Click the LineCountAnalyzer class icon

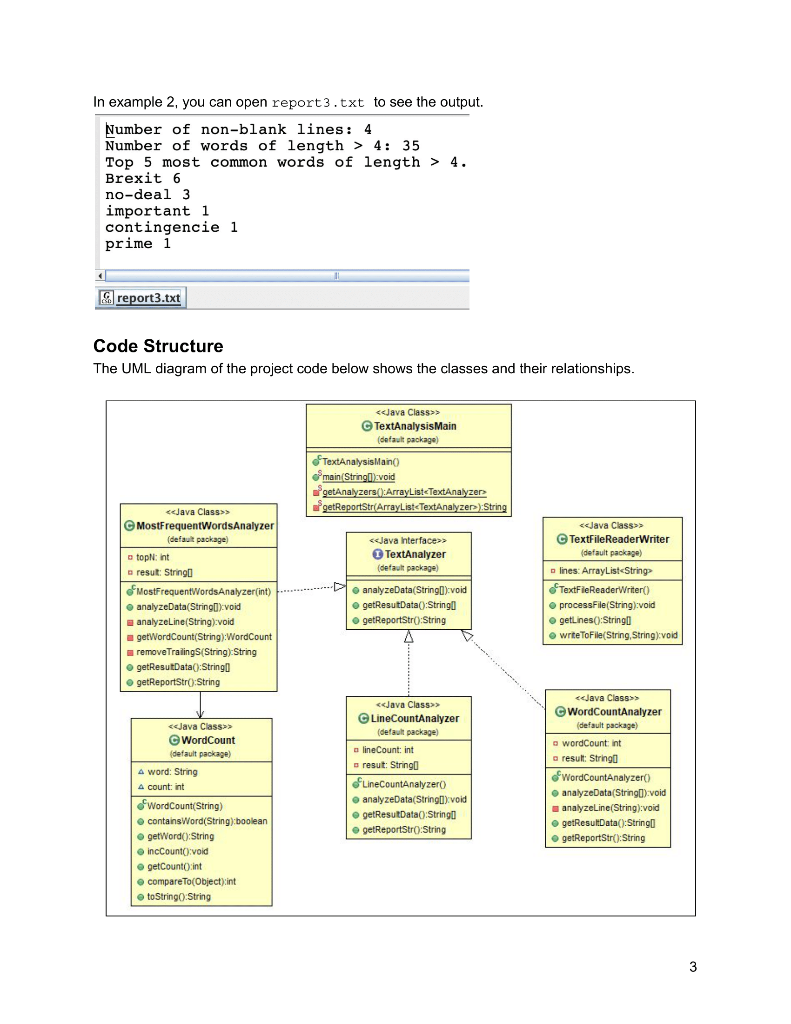[x=364, y=718]
